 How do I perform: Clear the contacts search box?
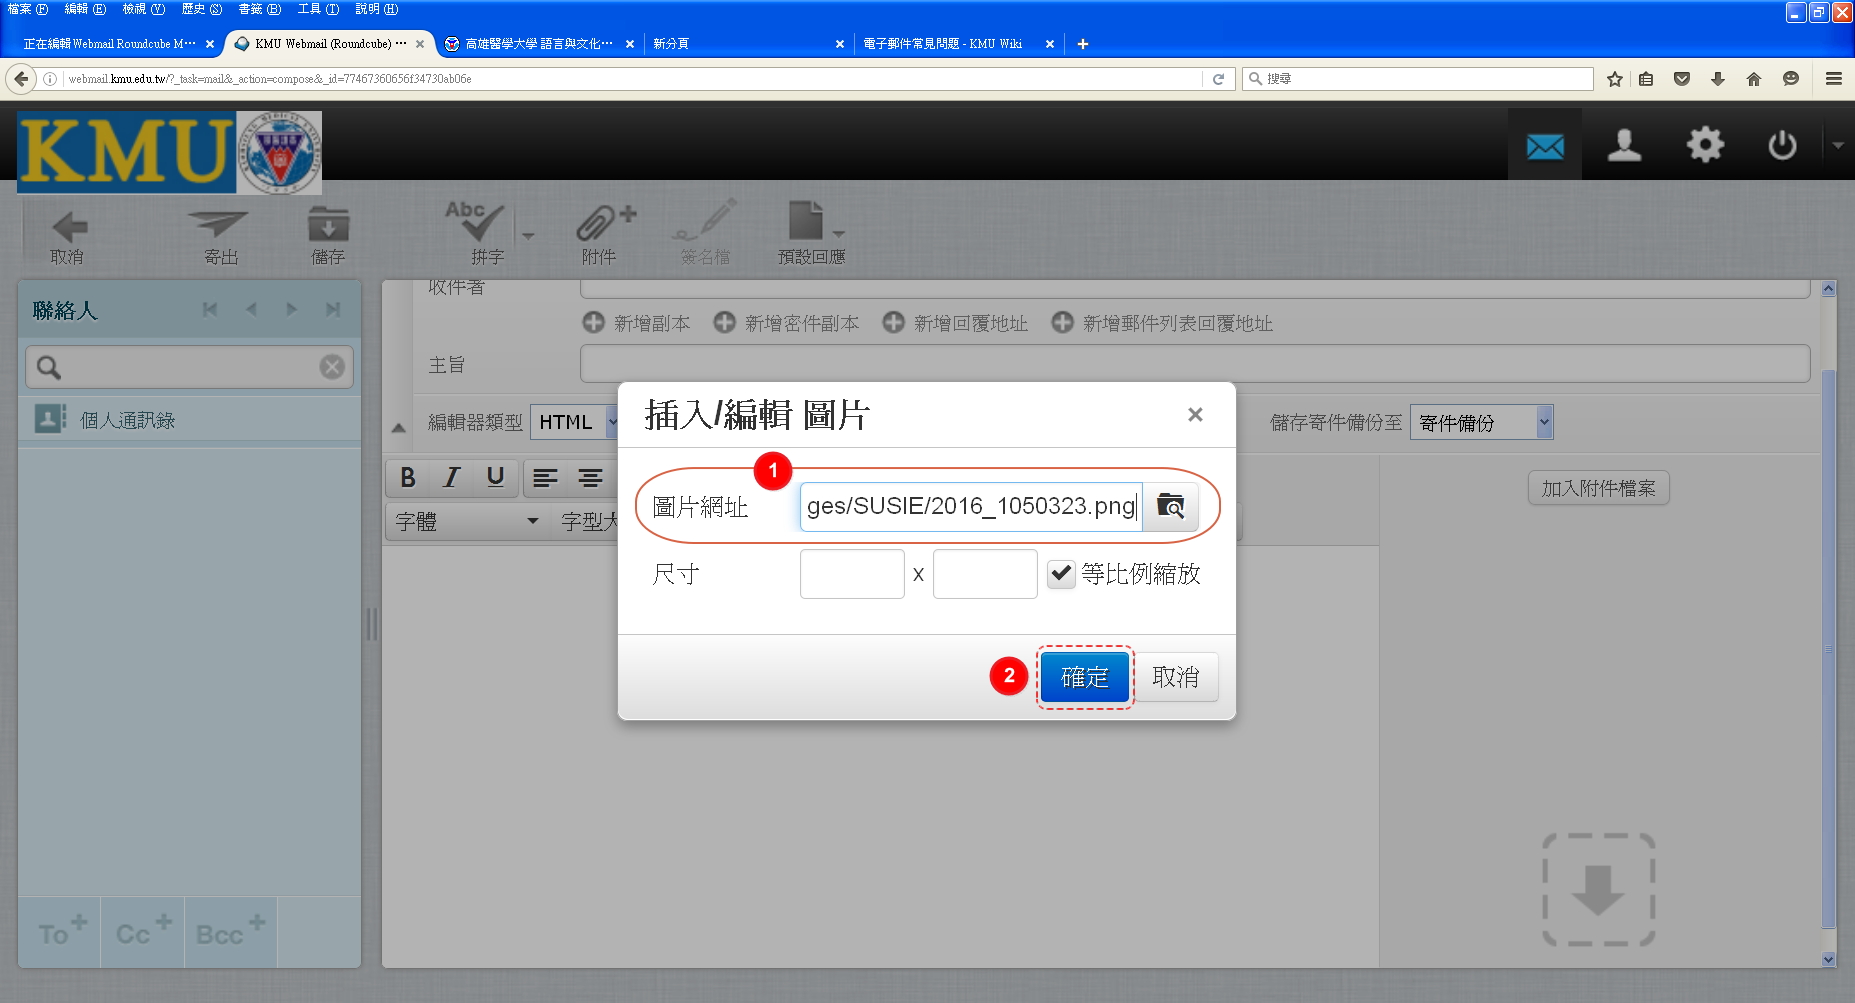(332, 367)
